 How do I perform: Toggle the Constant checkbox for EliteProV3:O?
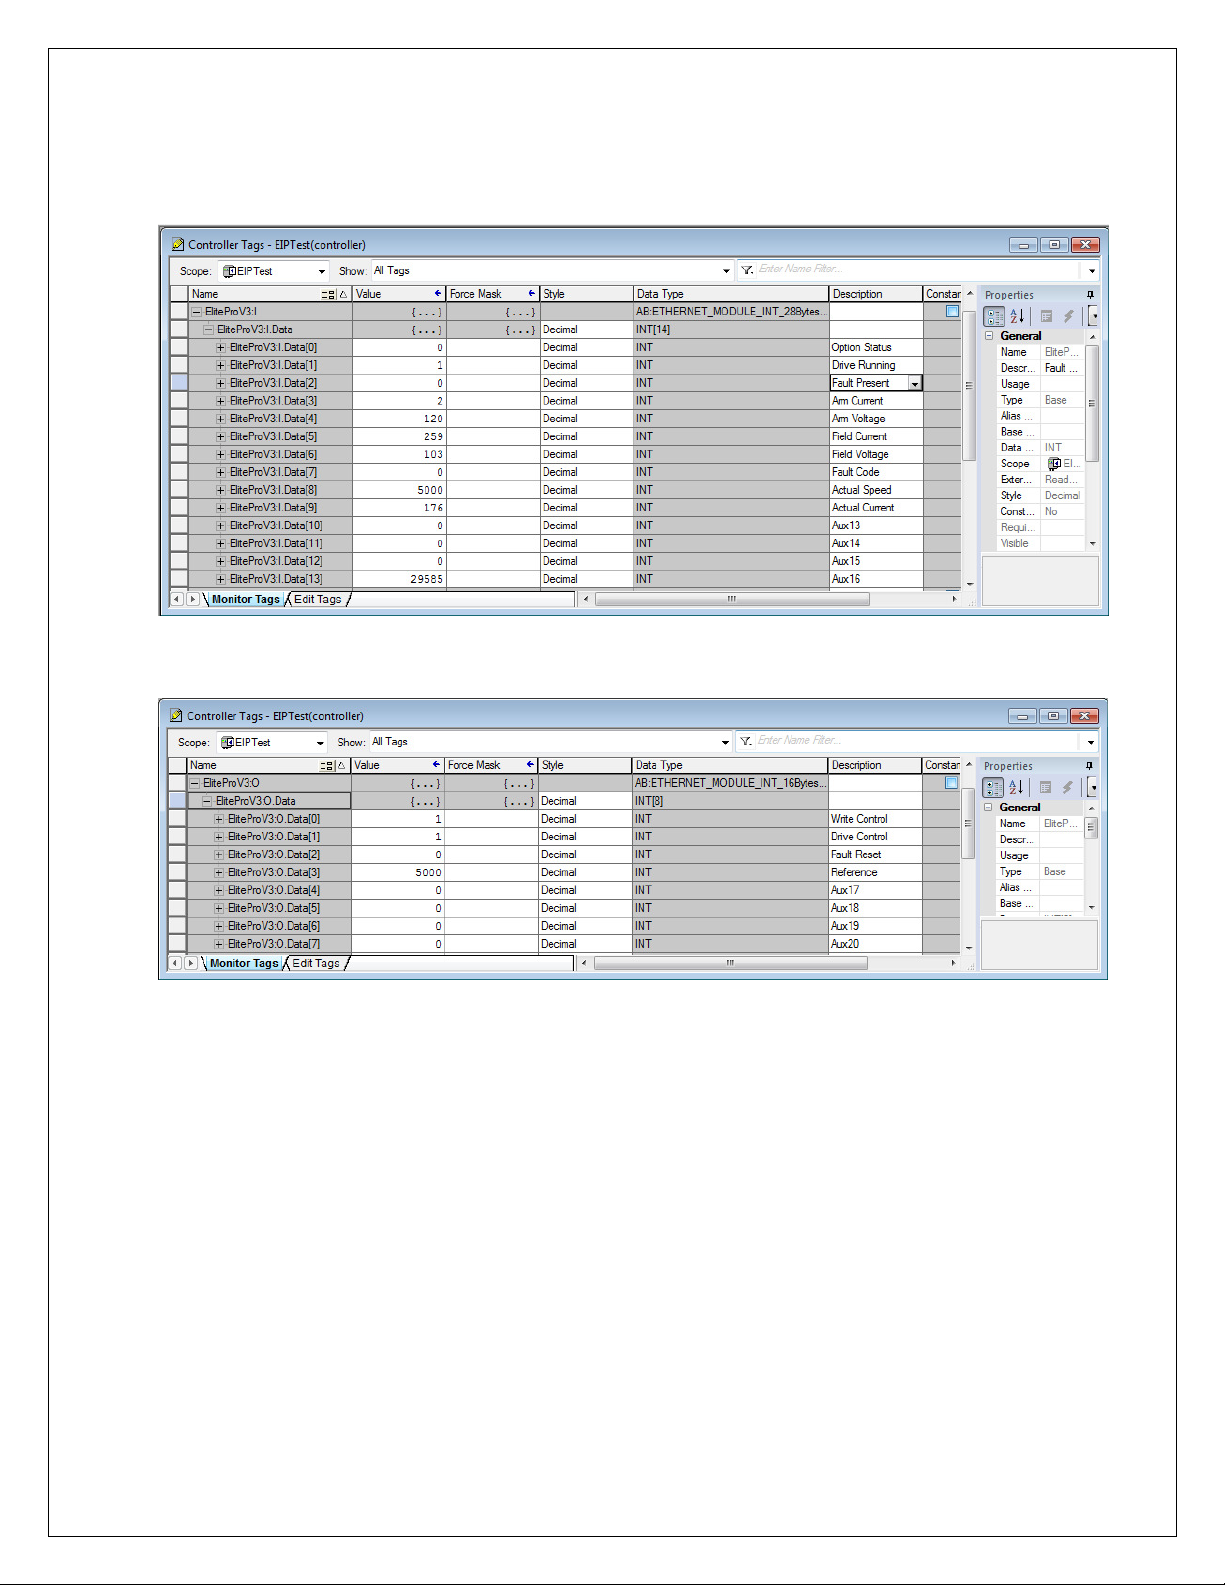click(x=951, y=783)
